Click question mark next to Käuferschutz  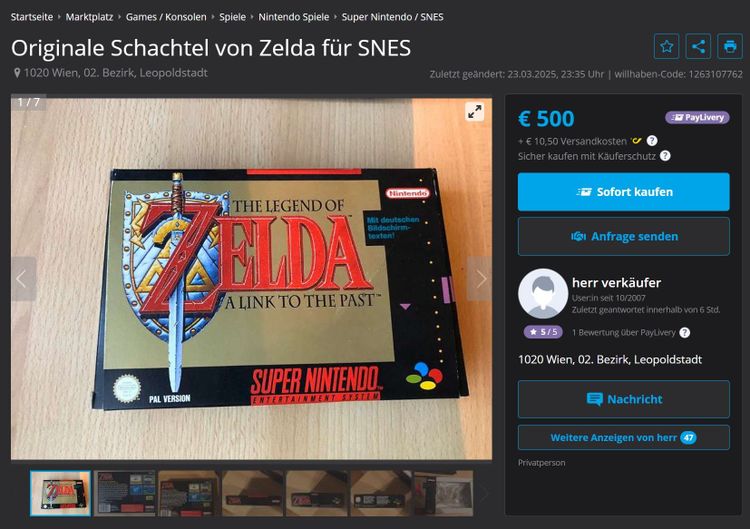point(665,155)
